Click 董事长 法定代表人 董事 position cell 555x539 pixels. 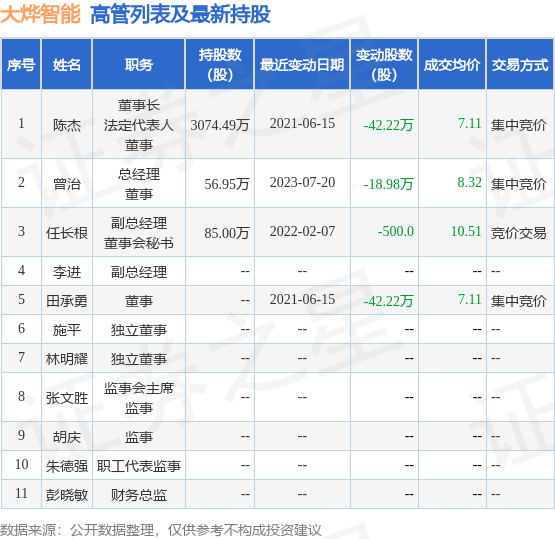pos(139,125)
